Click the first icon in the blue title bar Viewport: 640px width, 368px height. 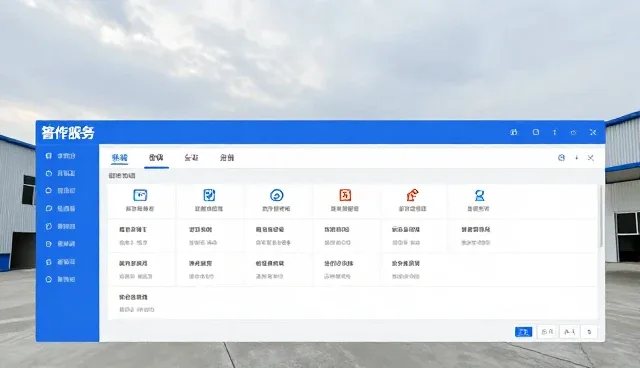[x=514, y=132]
